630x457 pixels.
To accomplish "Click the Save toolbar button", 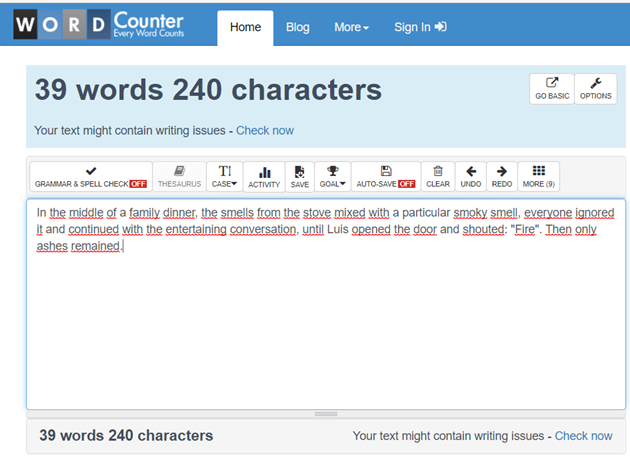I will click(300, 177).
